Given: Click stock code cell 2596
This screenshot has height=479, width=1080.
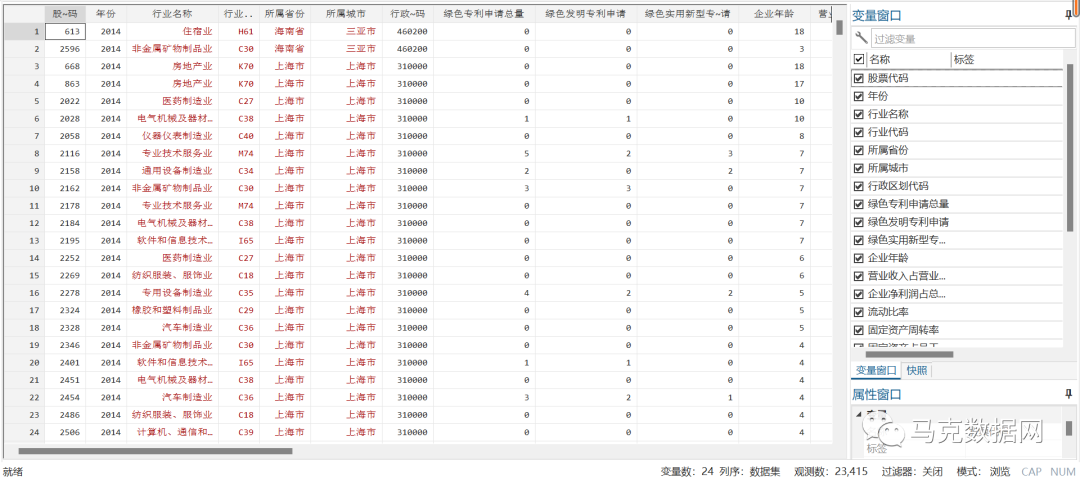Looking at the screenshot, I should tap(65, 49).
